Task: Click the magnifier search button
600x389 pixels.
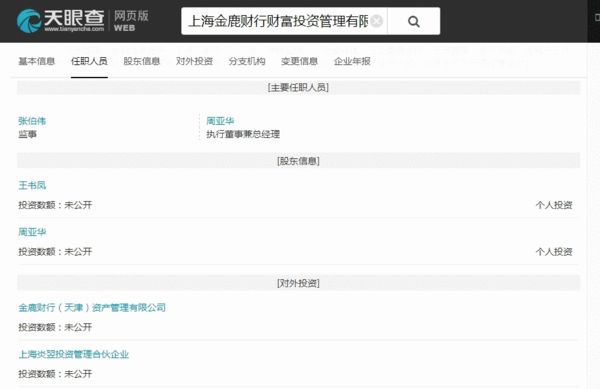Action: click(414, 21)
